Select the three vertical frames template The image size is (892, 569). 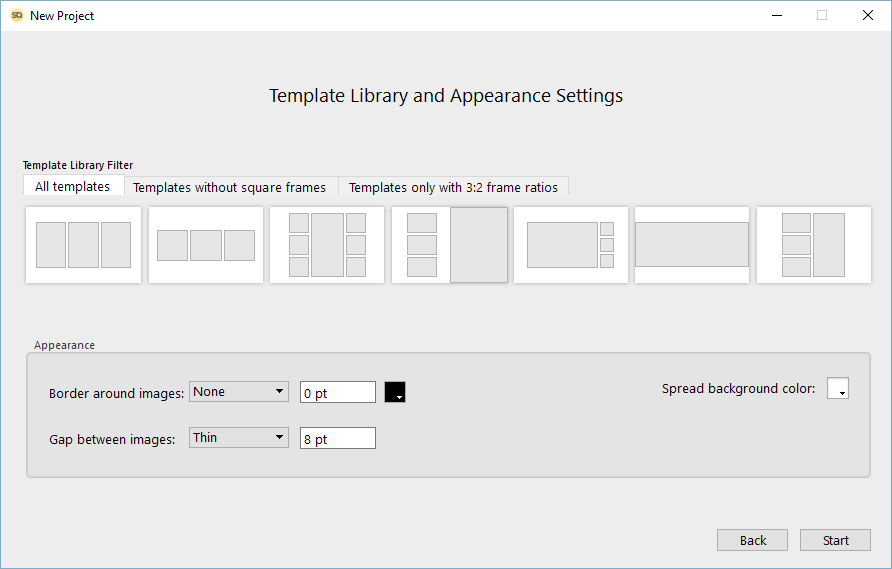point(83,245)
